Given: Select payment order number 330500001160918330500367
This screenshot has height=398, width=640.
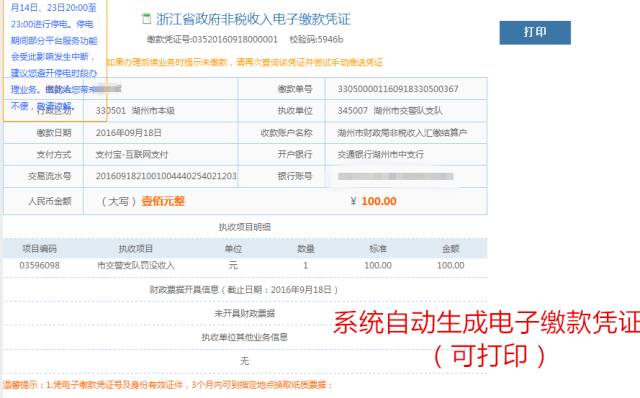Looking at the screenshot, I should pyautogui.click(x=398, y=89).
